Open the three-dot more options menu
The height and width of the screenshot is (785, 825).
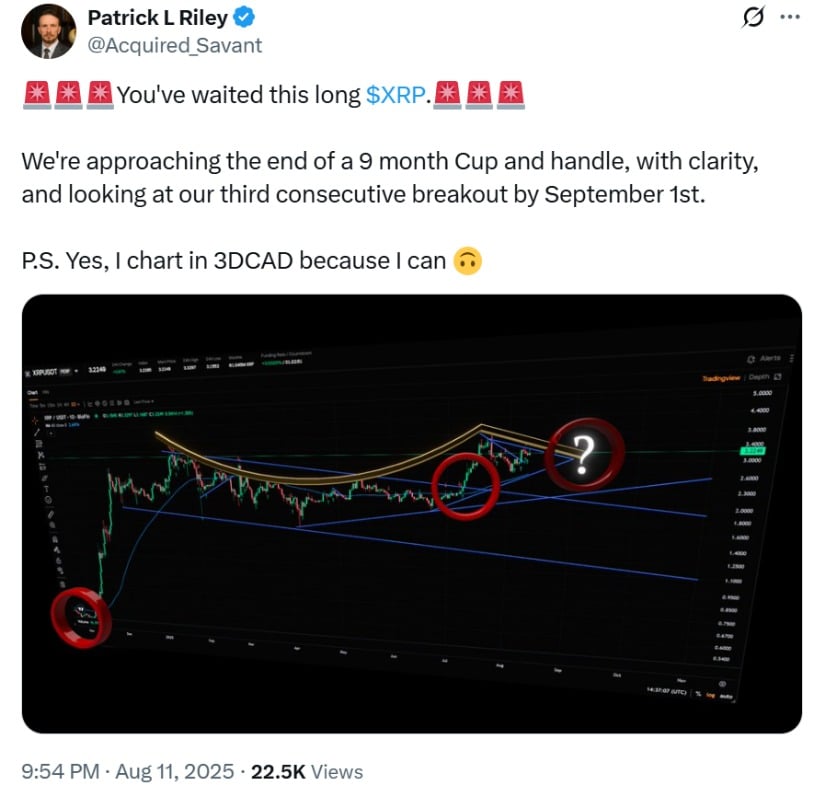pos(790,19)
